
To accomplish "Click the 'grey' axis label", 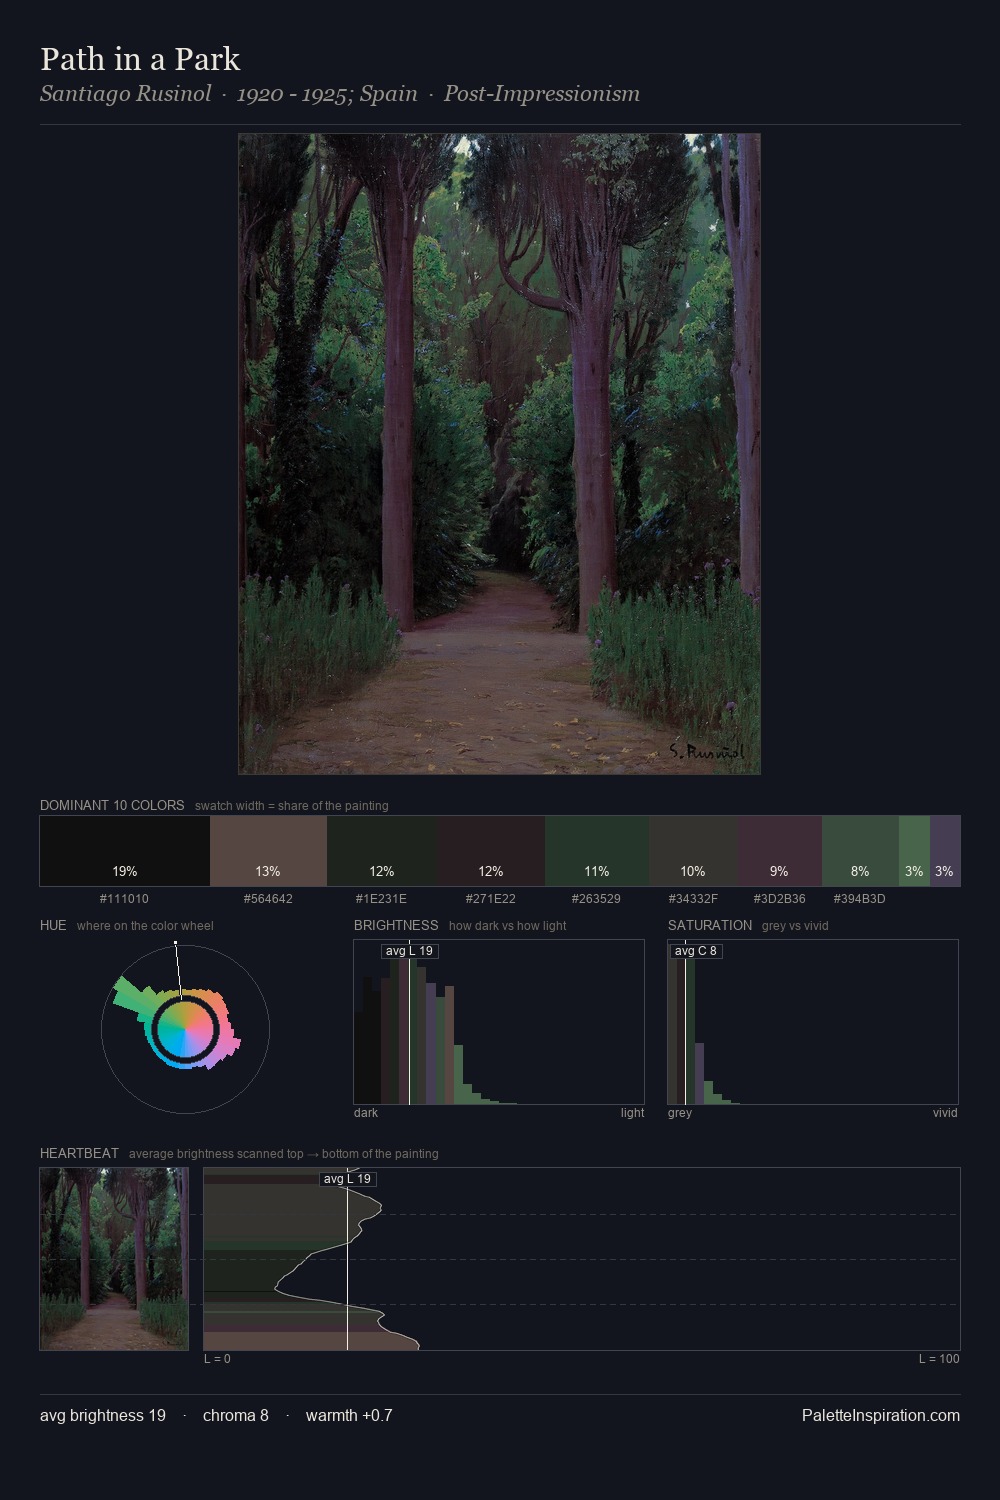I will [680, 1113].
